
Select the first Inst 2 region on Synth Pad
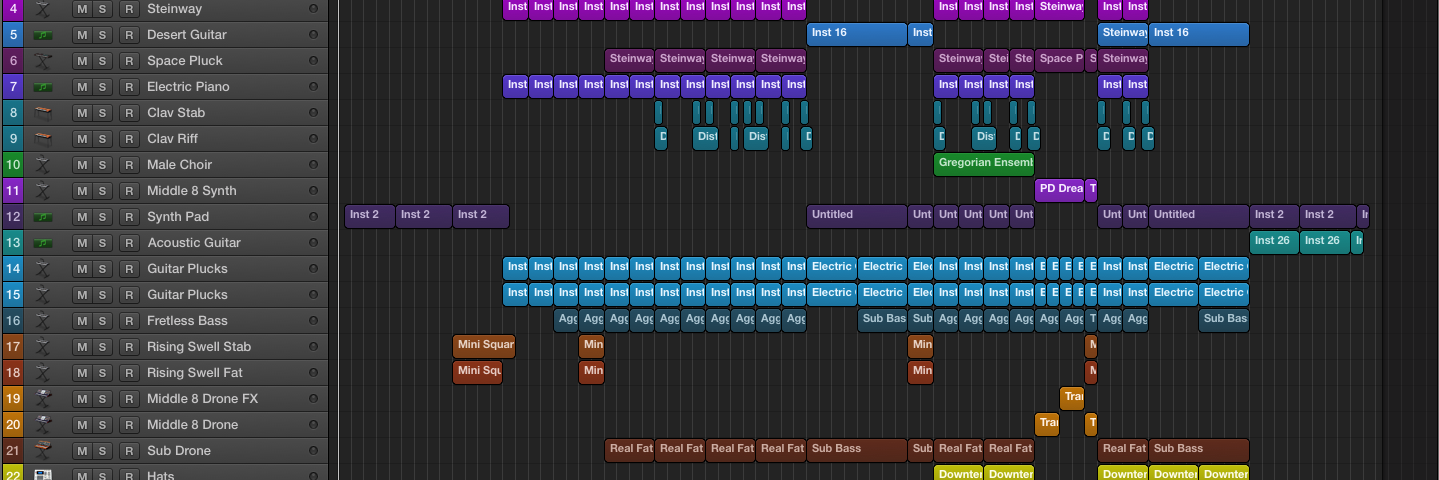(x=370, y=216)
